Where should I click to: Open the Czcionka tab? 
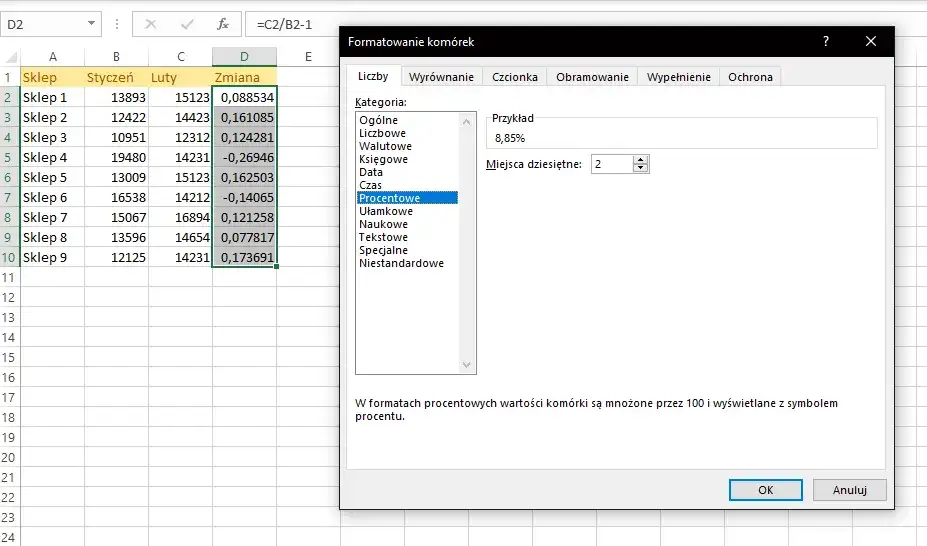tap(515, 77)
